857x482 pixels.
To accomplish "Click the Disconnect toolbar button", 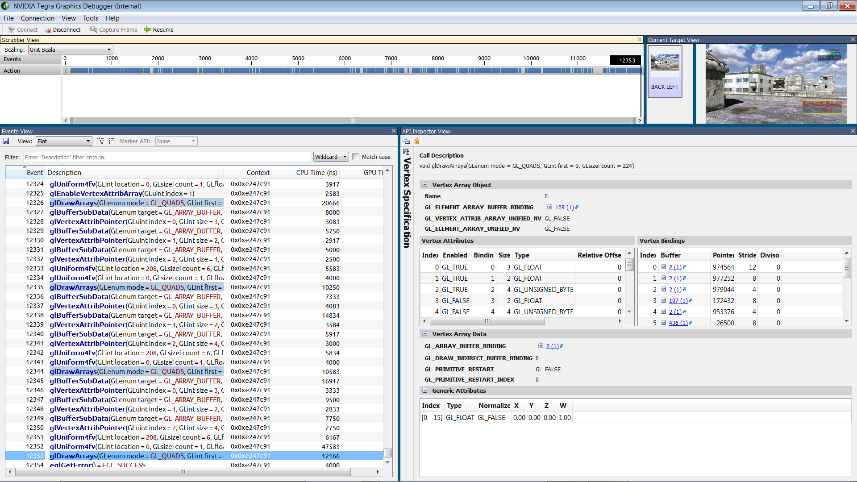I will coord(62,30).
